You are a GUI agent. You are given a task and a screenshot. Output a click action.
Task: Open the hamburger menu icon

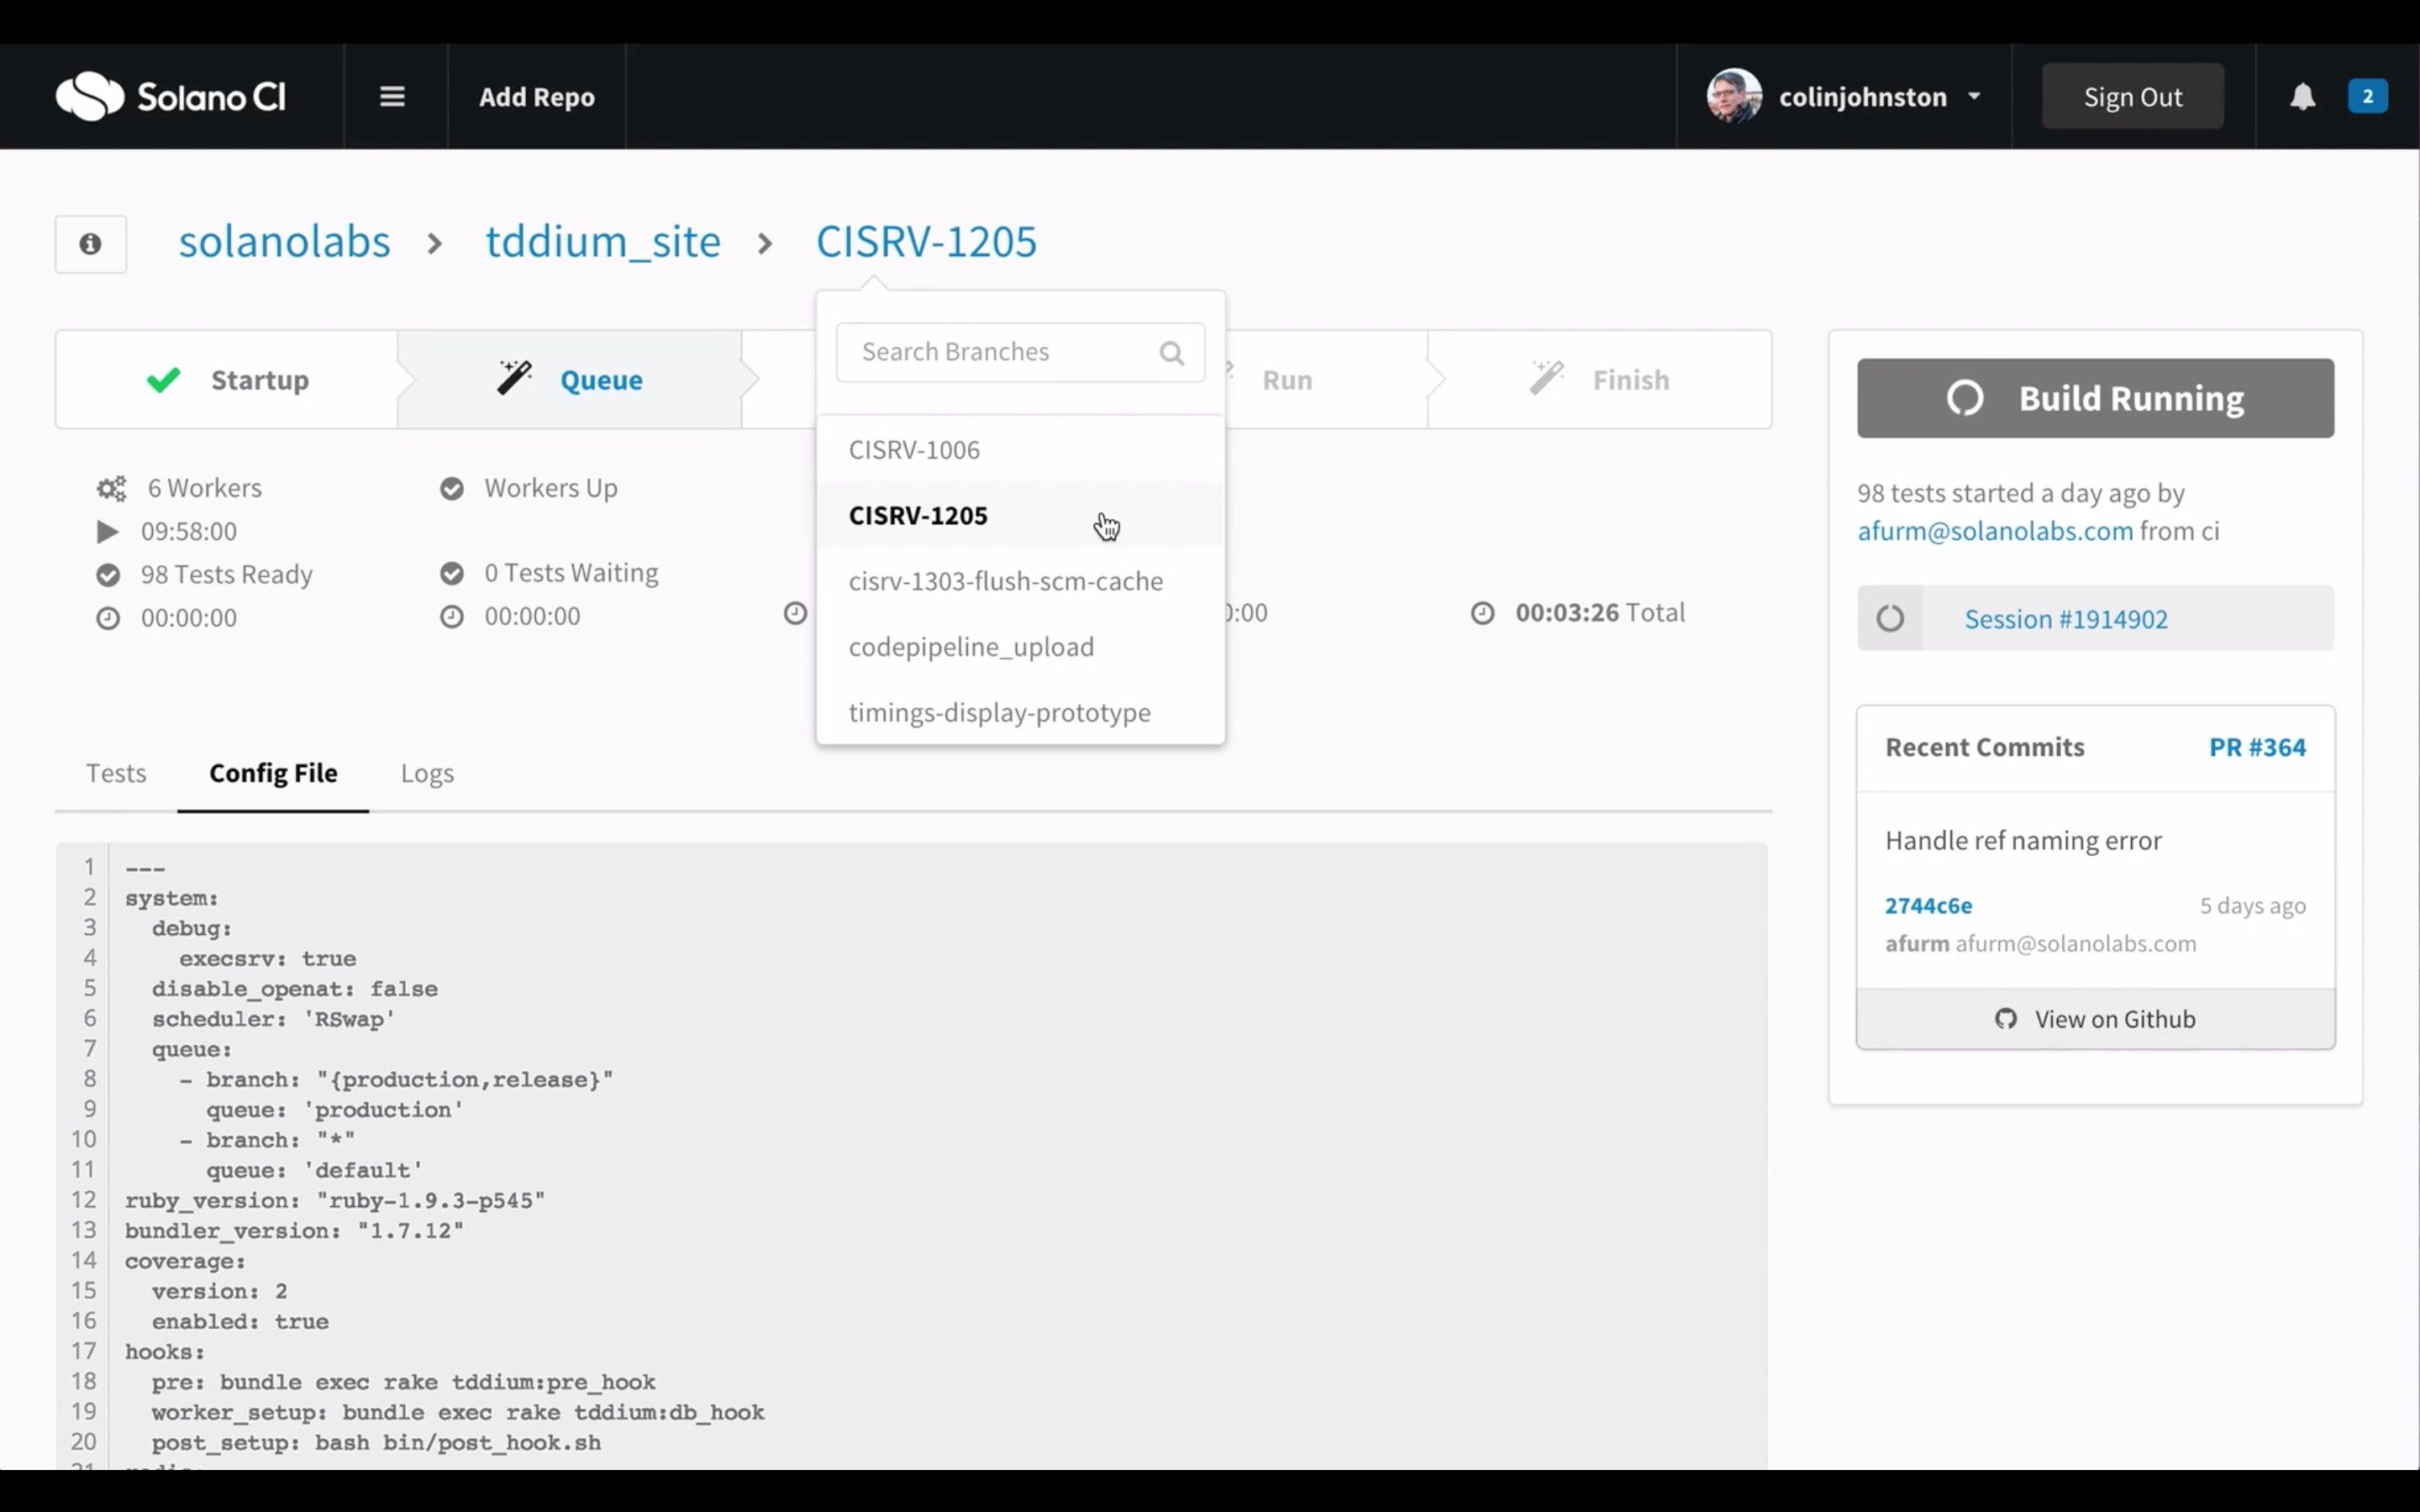[392, 97]
